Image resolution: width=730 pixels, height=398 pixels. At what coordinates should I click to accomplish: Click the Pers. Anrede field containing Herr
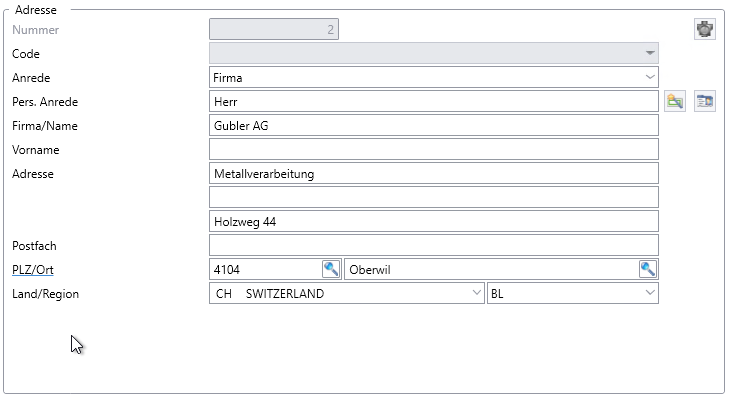433,101
